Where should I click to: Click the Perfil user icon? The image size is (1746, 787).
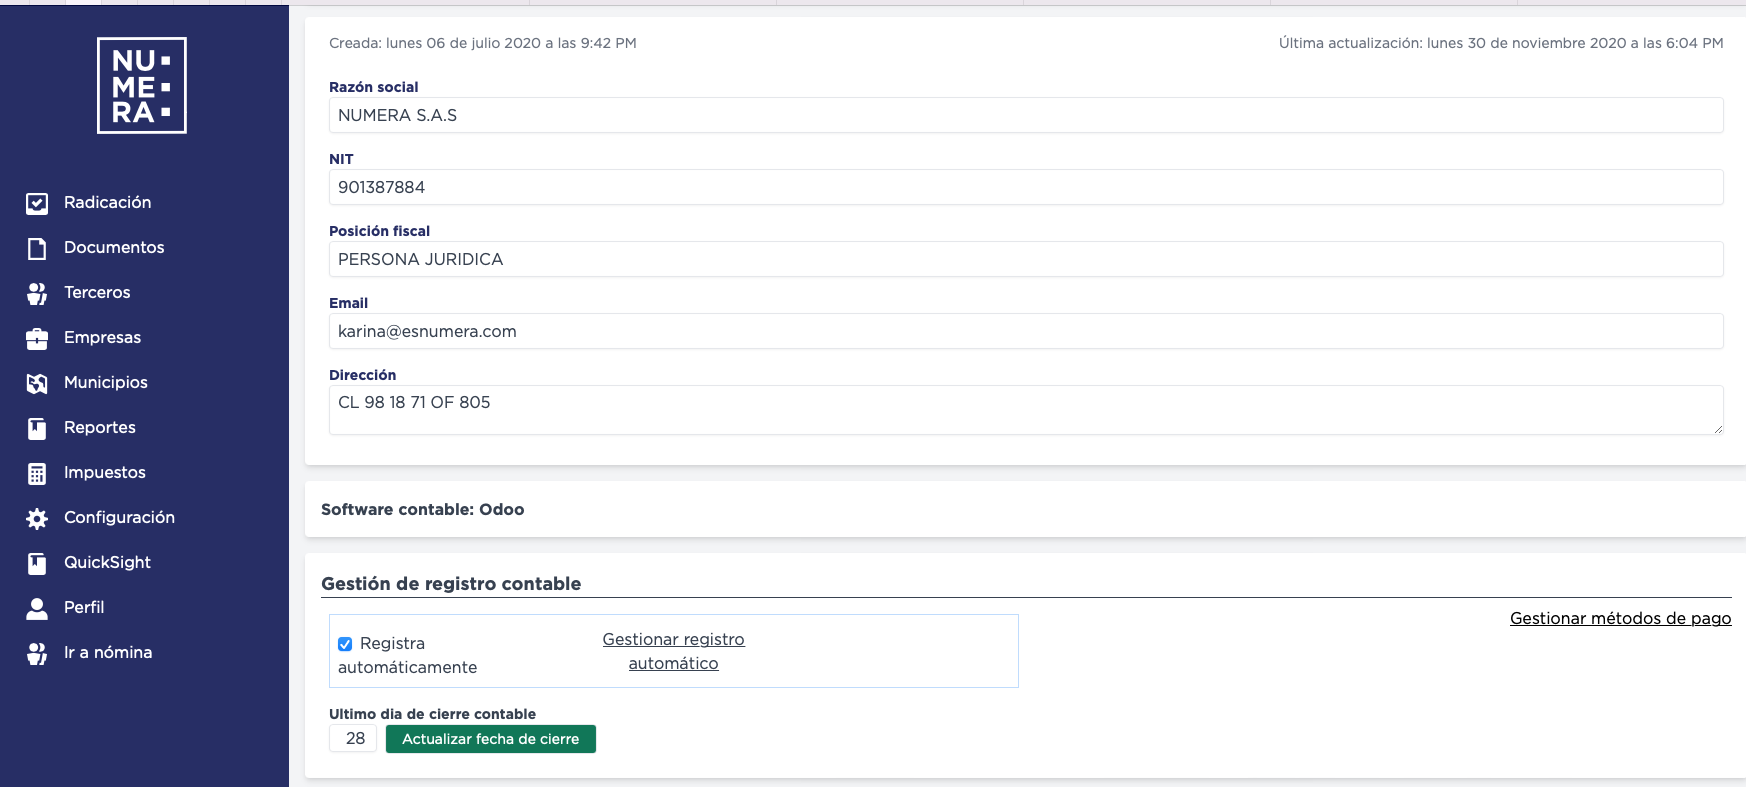(37, 608)
